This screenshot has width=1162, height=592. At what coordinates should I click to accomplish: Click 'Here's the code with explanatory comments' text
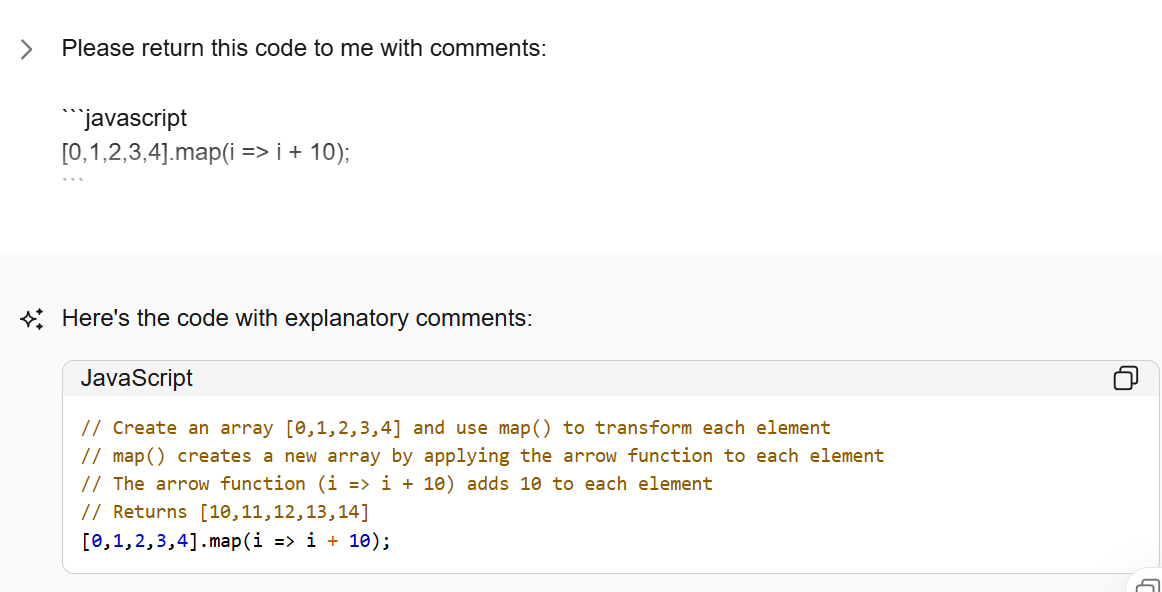[x=297, y=319]
